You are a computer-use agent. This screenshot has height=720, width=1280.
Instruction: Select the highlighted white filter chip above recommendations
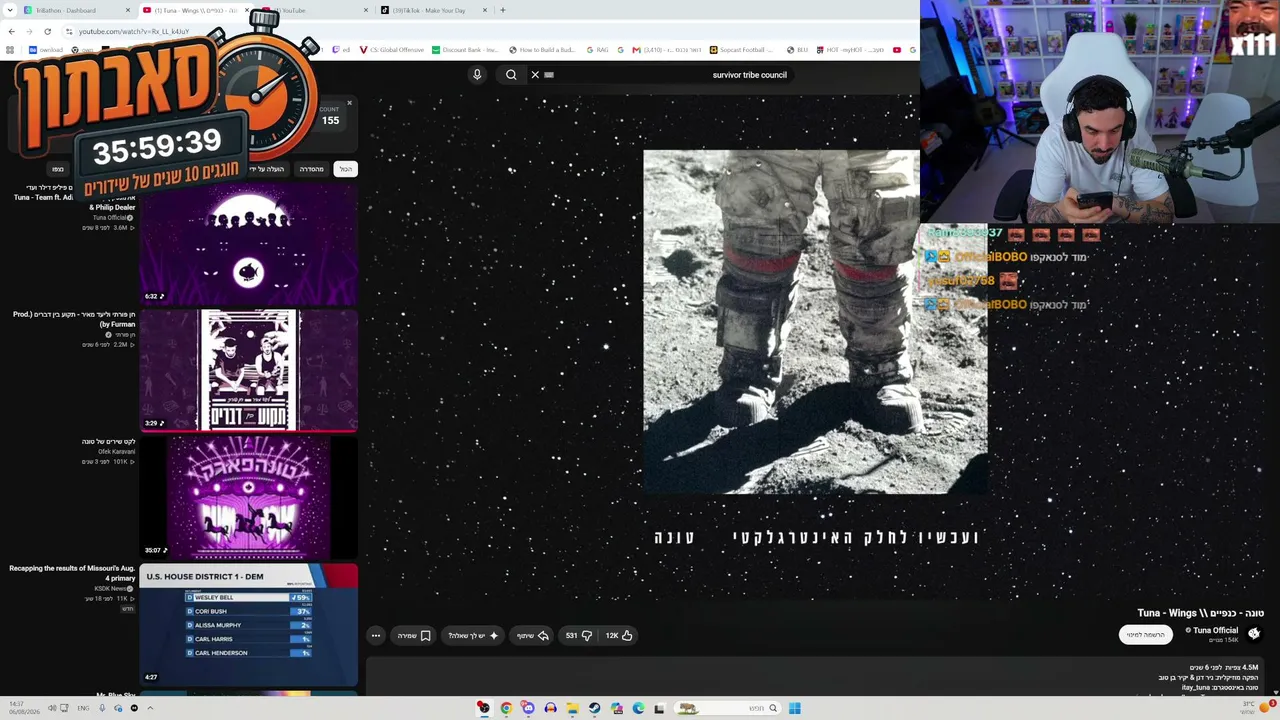click(346, 169)
